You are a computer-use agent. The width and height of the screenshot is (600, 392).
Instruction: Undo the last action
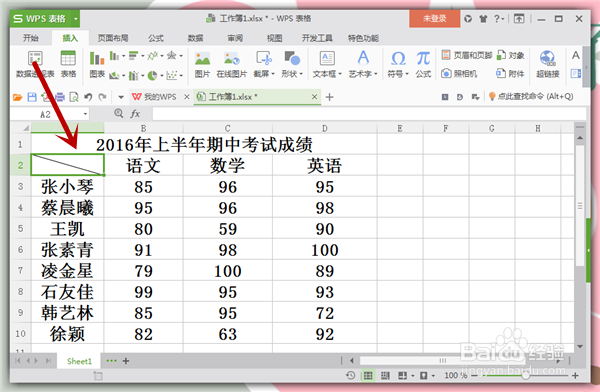[x=88, y=97]
